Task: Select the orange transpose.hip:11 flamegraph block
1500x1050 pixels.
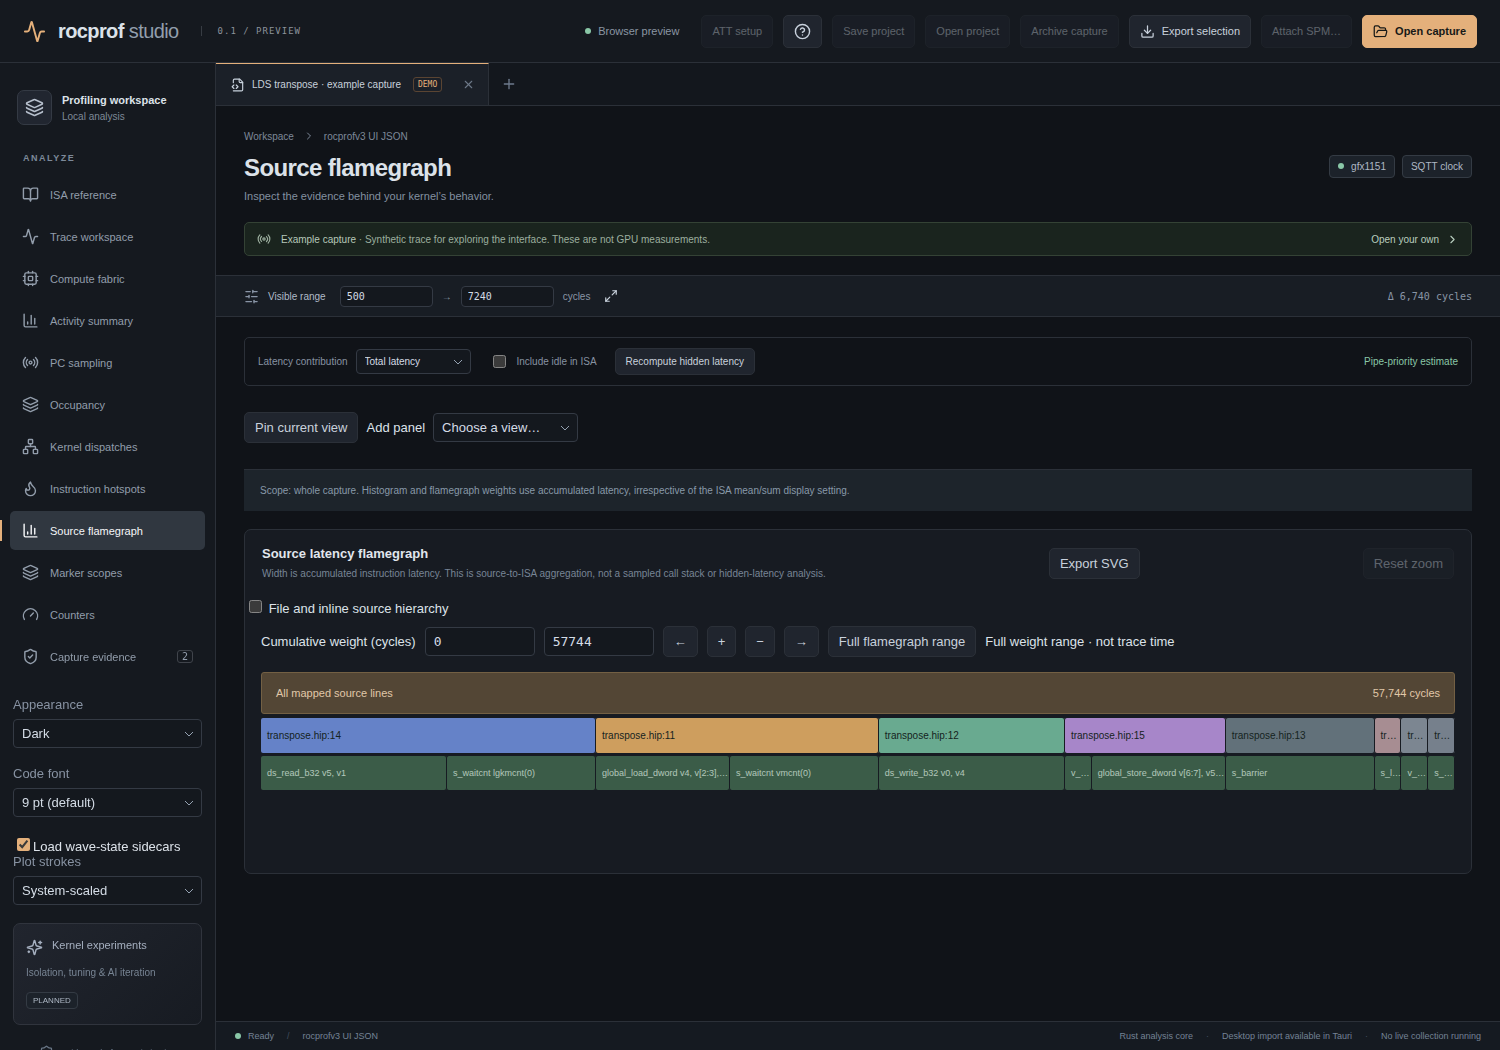Action: (737, 735)
